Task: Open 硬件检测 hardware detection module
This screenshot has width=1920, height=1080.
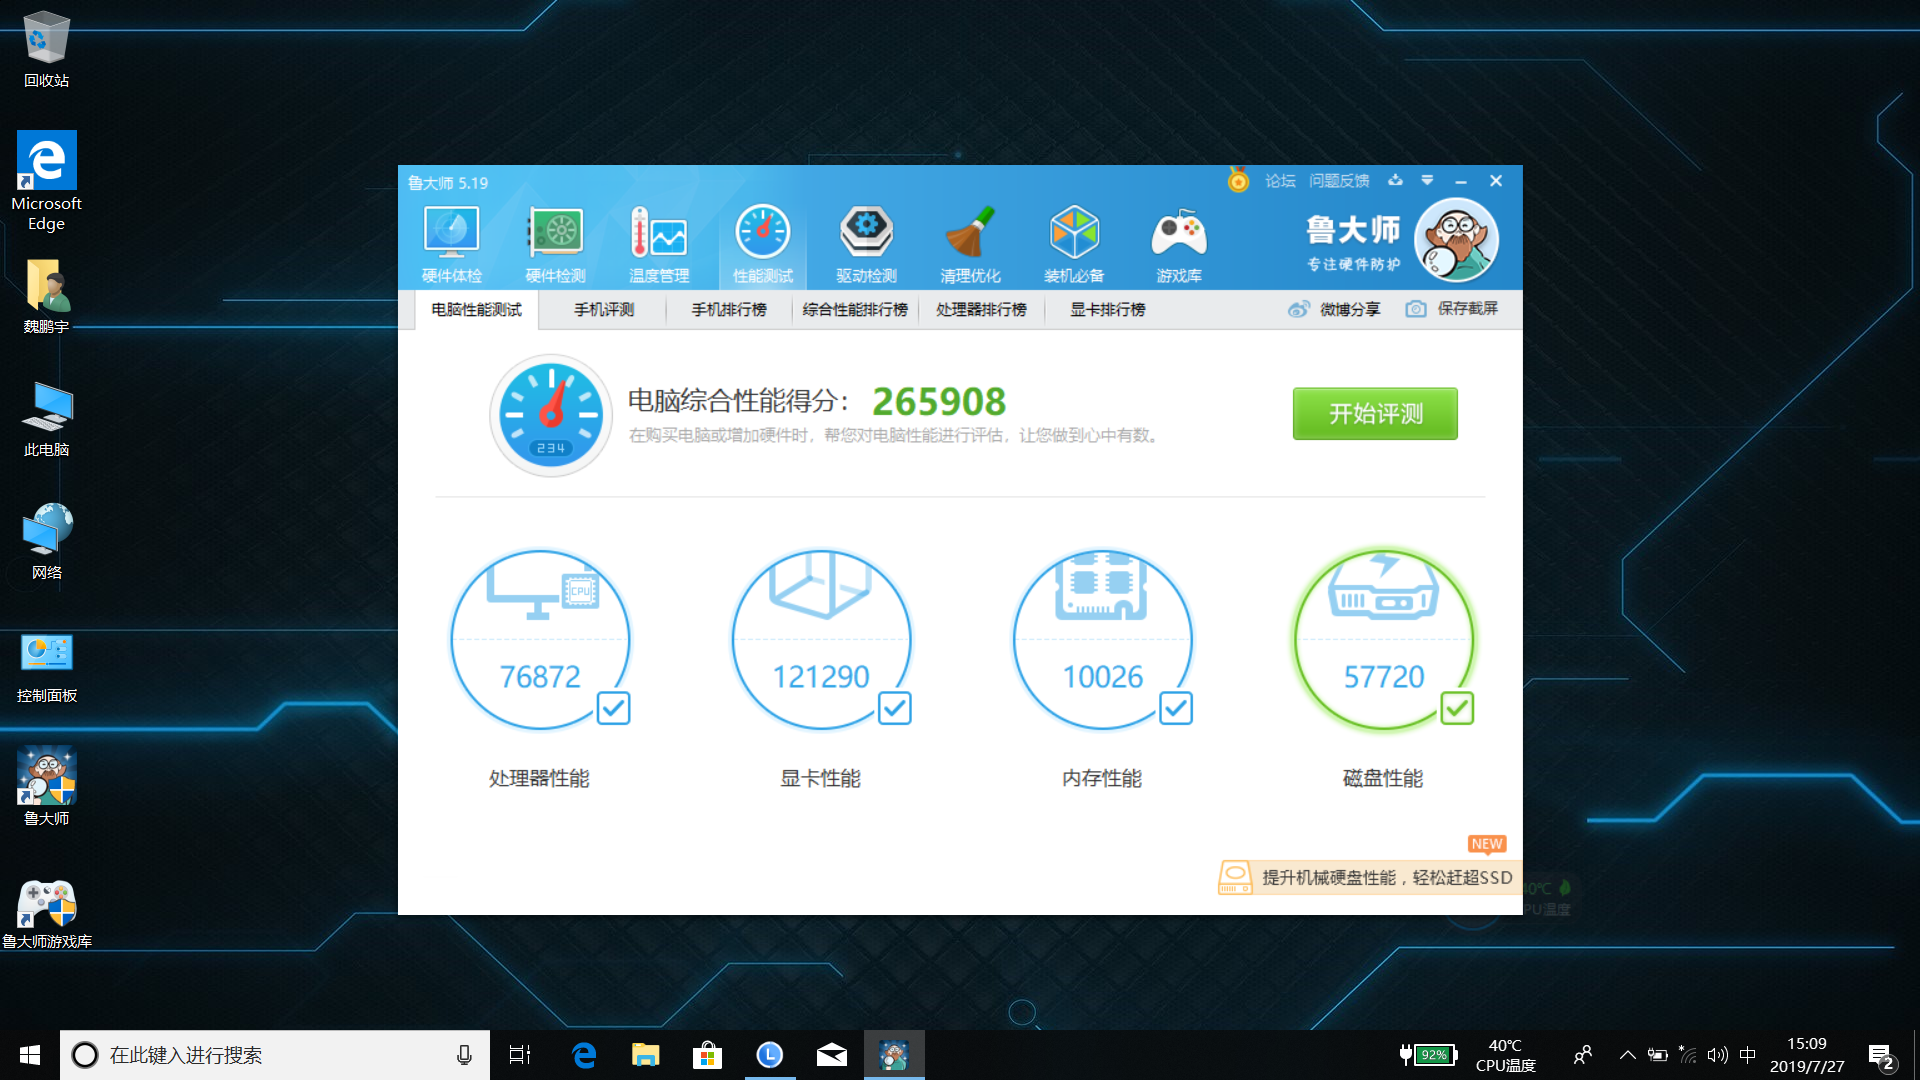Action: coord(556,245)
